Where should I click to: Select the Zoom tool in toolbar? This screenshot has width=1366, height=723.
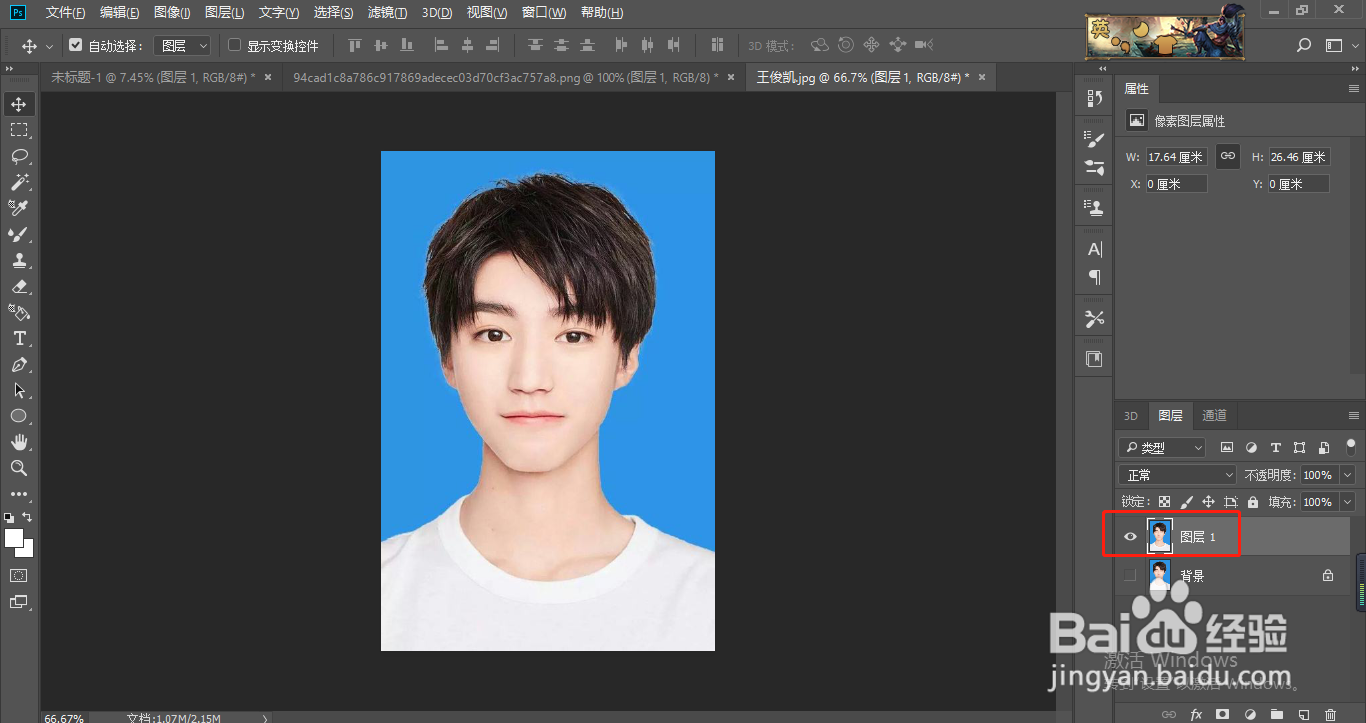coord(19,468)
